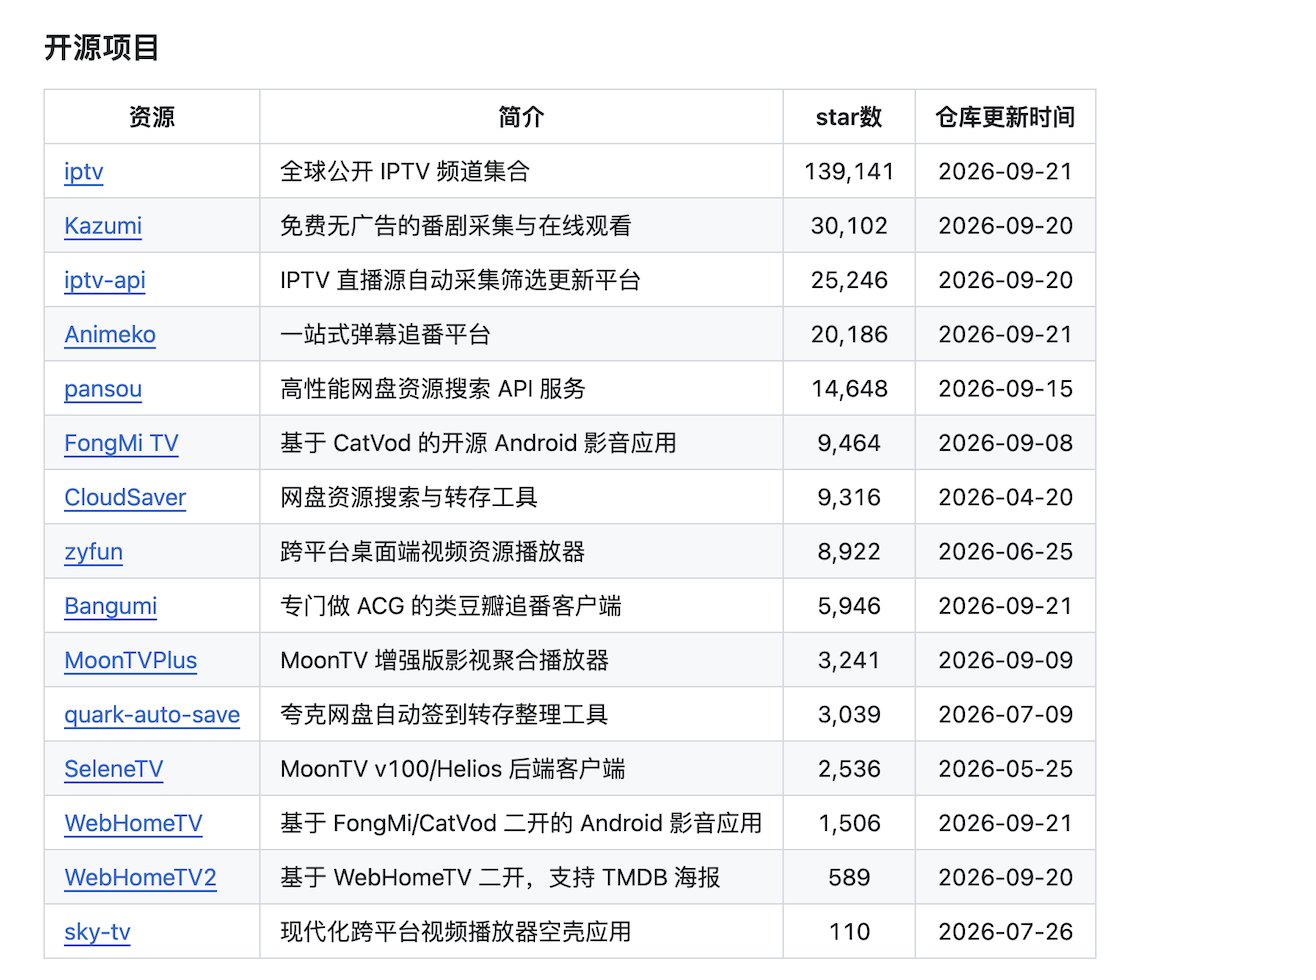Click the star数 column header
Image resolution: width=1316 pixels, height=980 pixels.
coord(849,117)
